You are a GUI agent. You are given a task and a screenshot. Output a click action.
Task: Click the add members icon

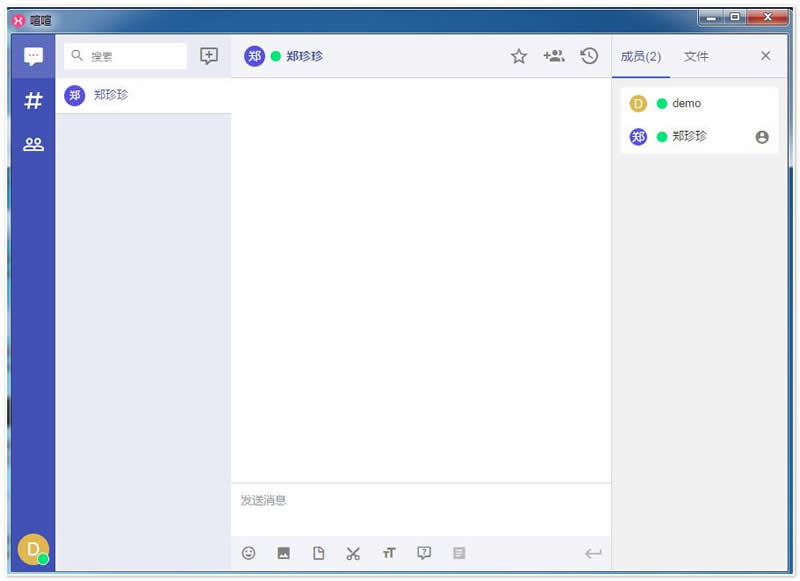pos(553,56)
